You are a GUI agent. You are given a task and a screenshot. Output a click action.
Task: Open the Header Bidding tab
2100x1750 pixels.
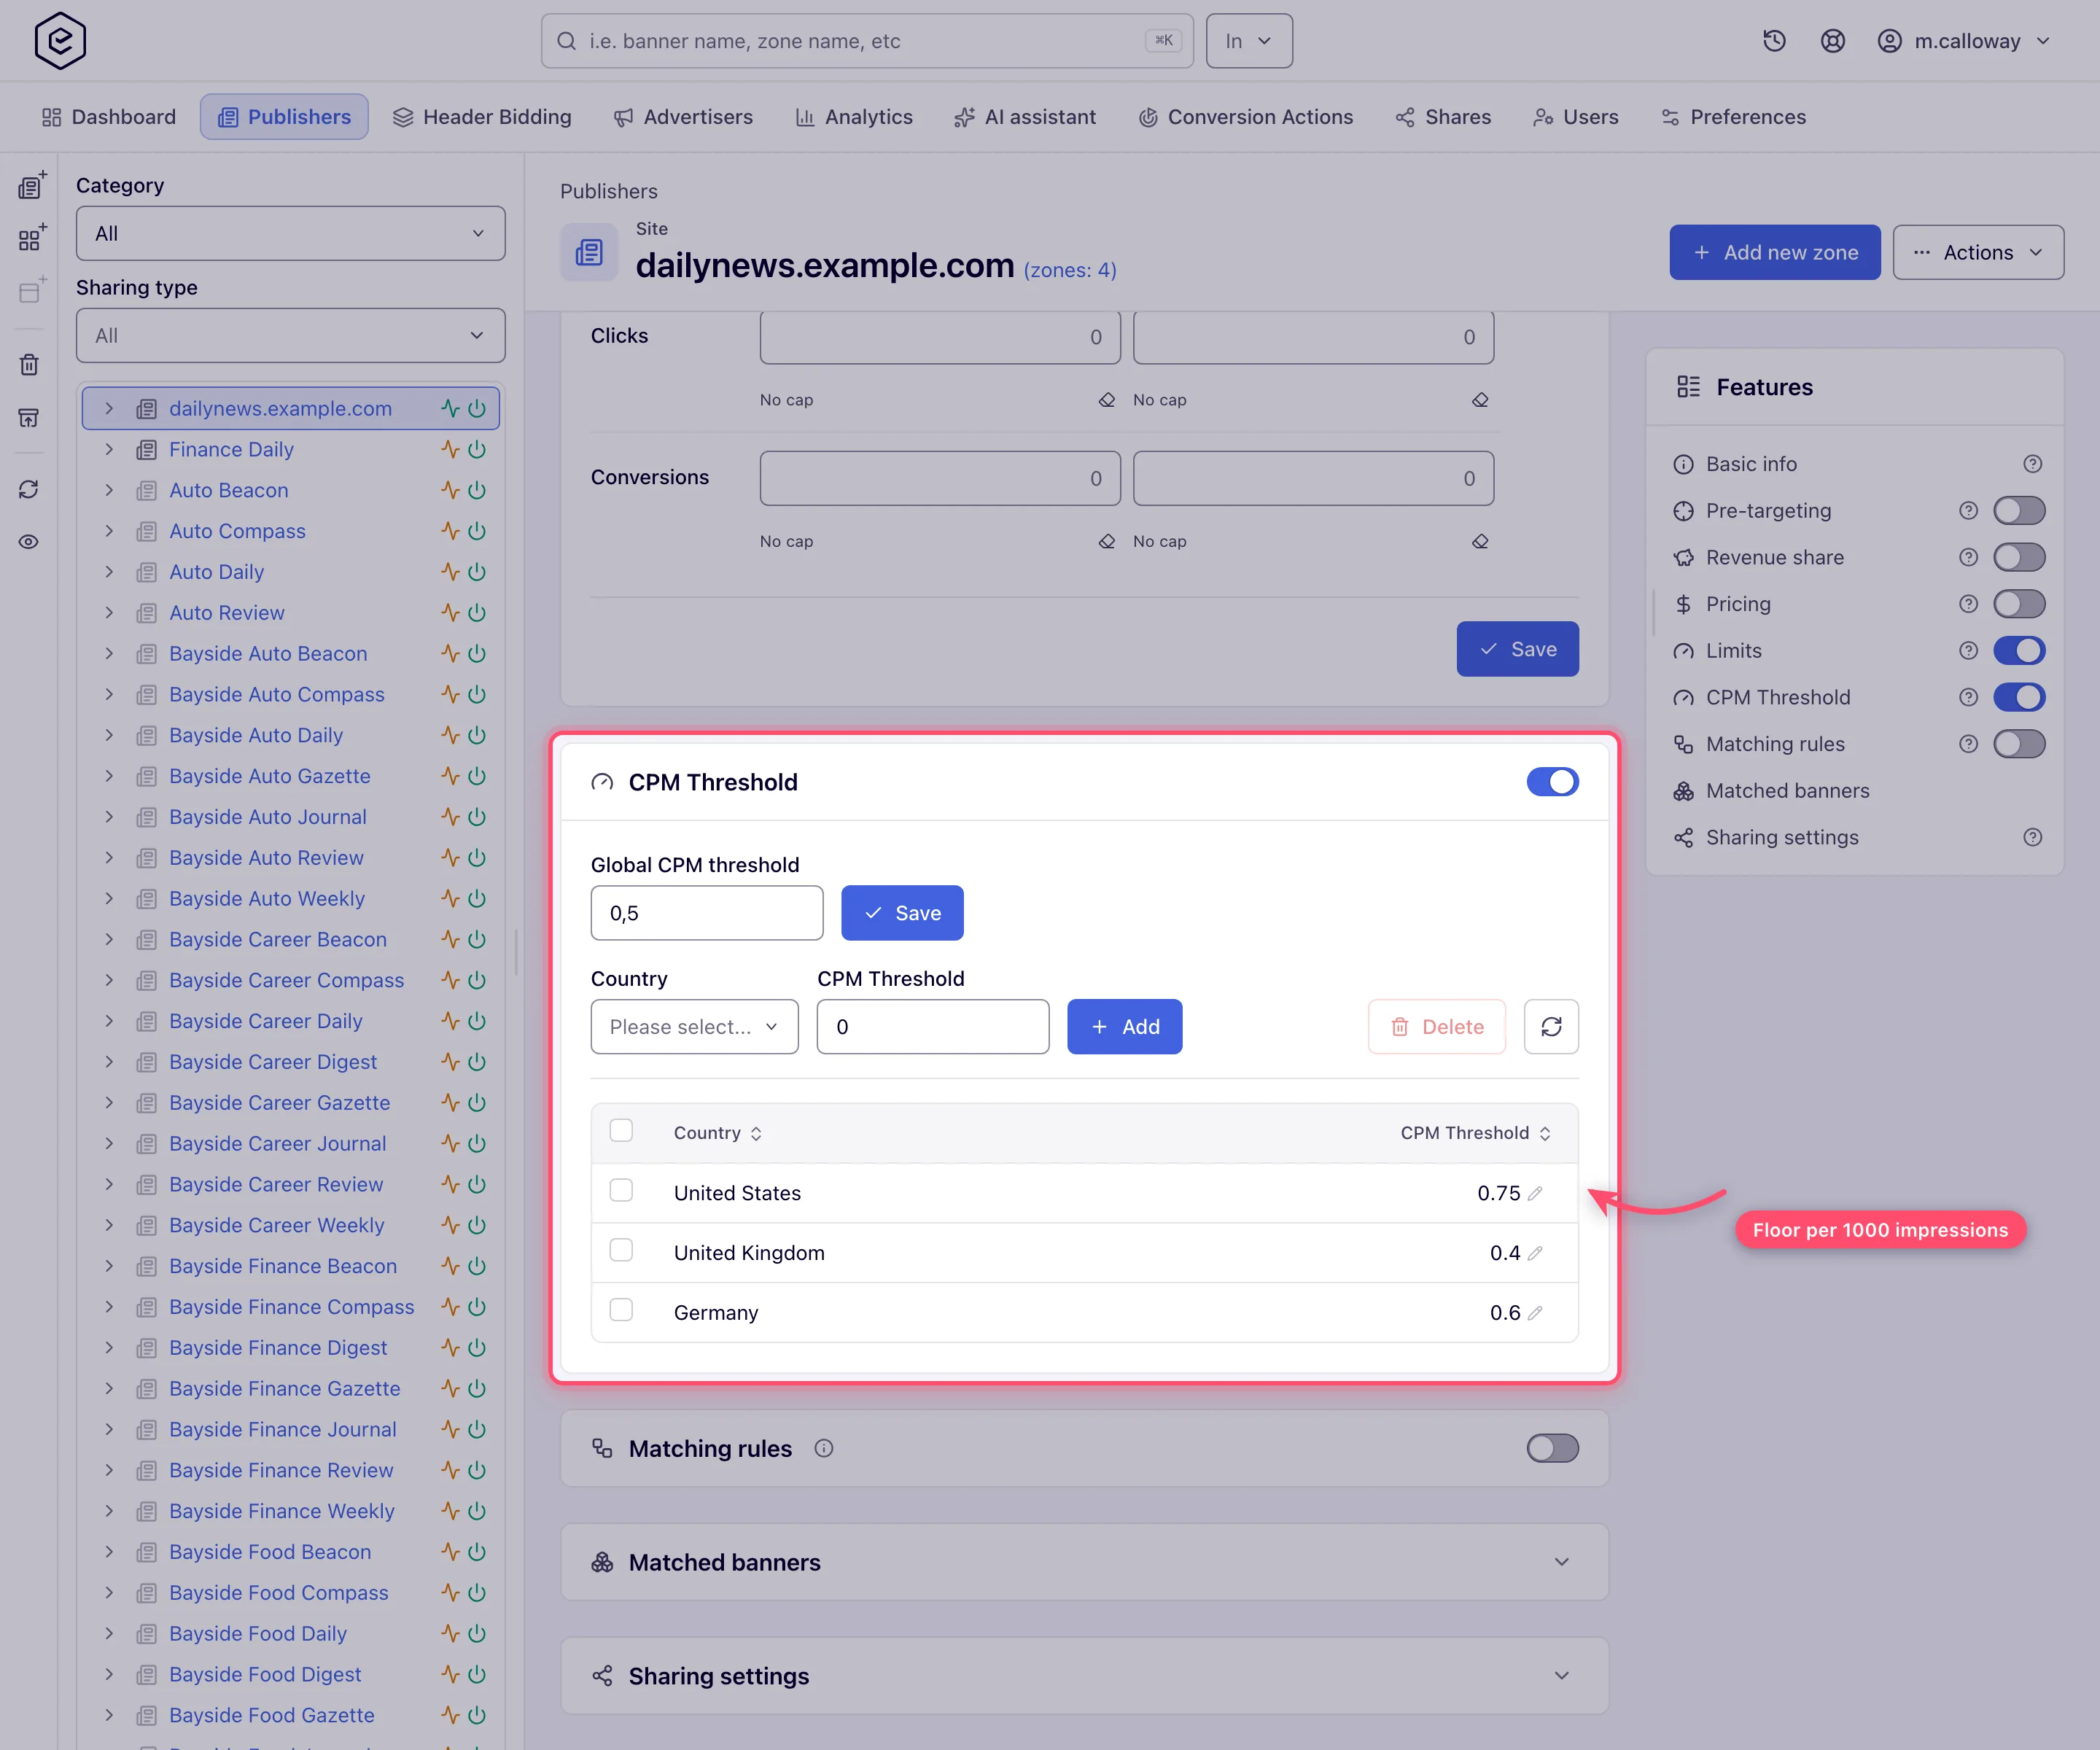(x=482, y=117)
